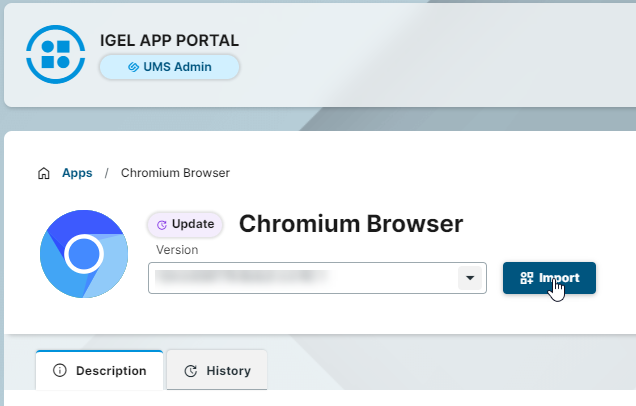
Task: Click the refresh icon in Update badge
Action: click(162, 225)
